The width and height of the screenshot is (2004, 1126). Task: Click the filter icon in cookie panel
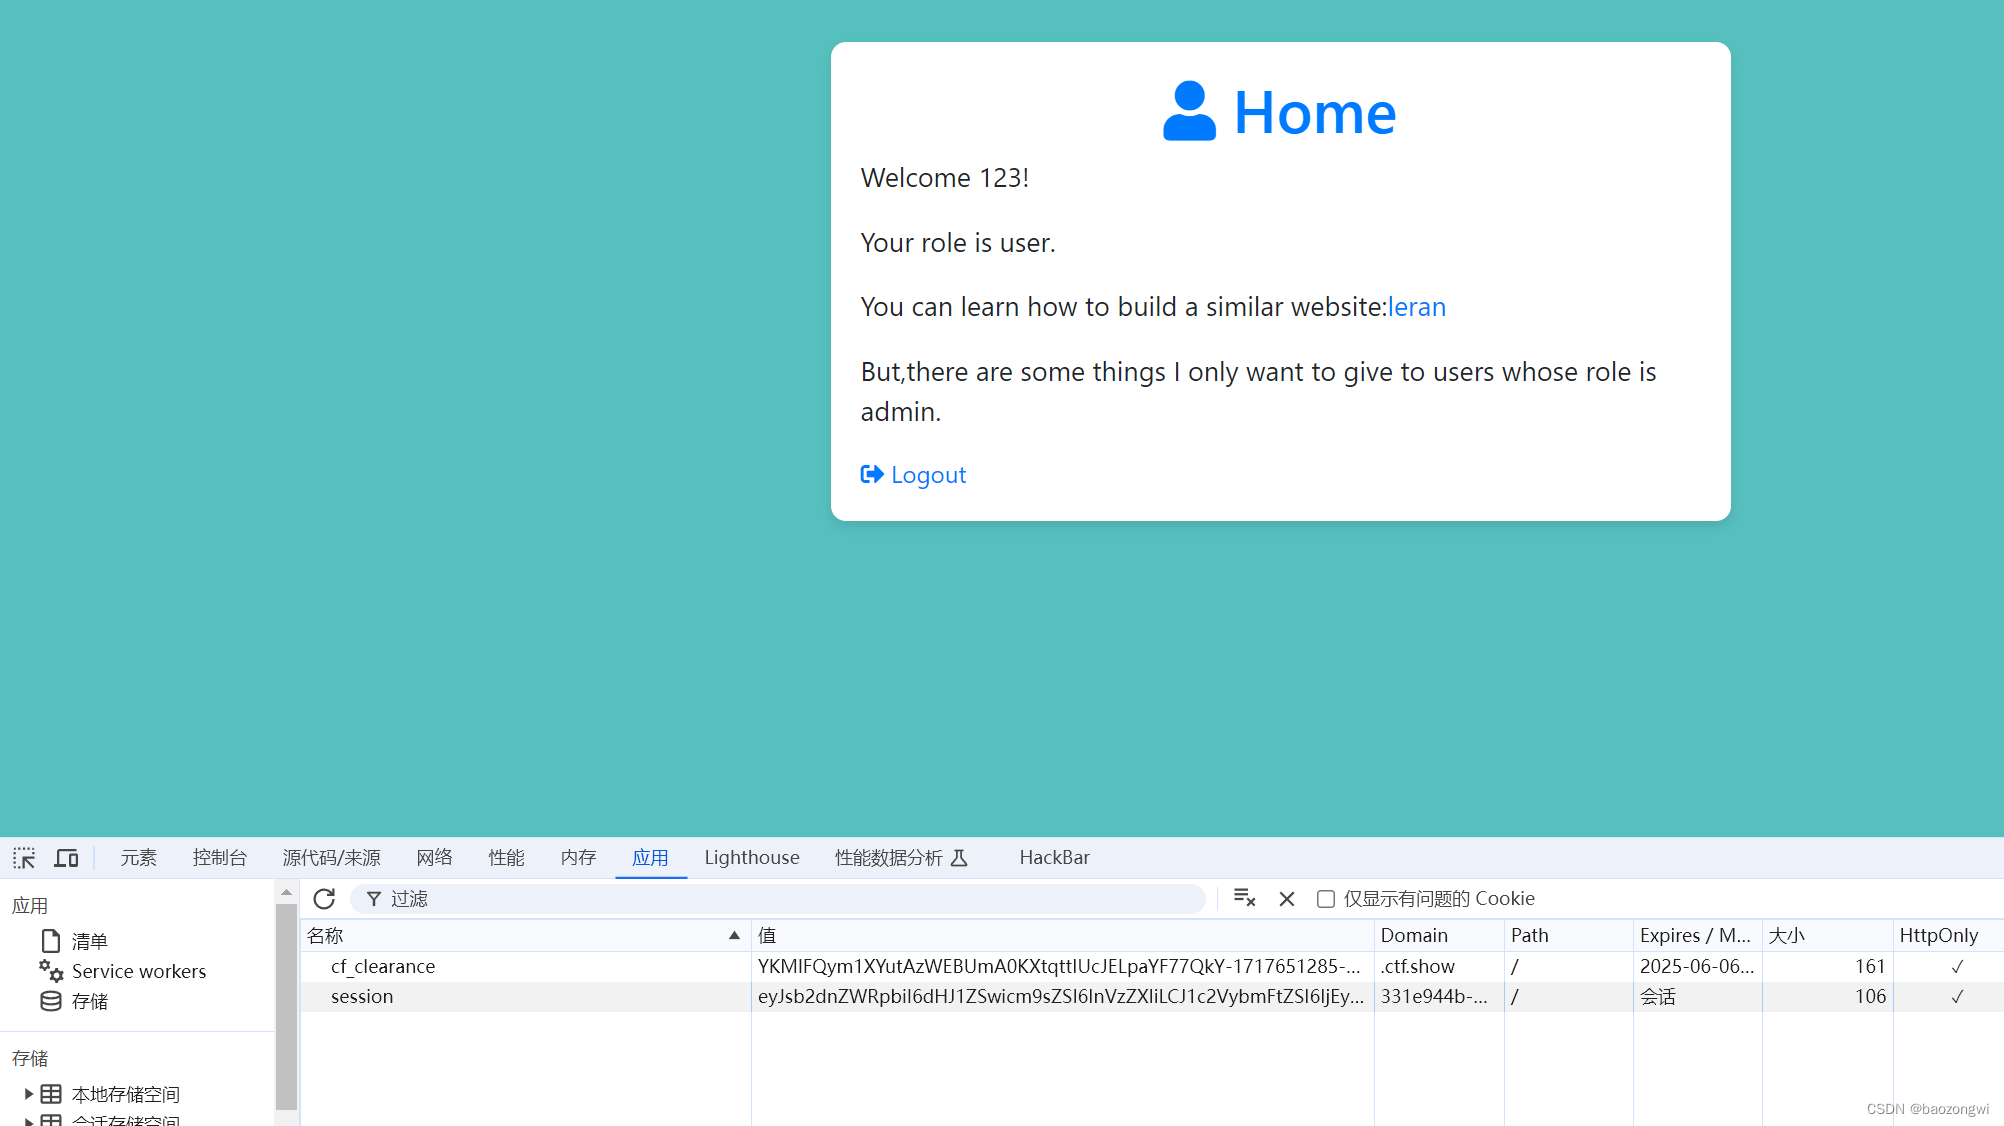372,899
